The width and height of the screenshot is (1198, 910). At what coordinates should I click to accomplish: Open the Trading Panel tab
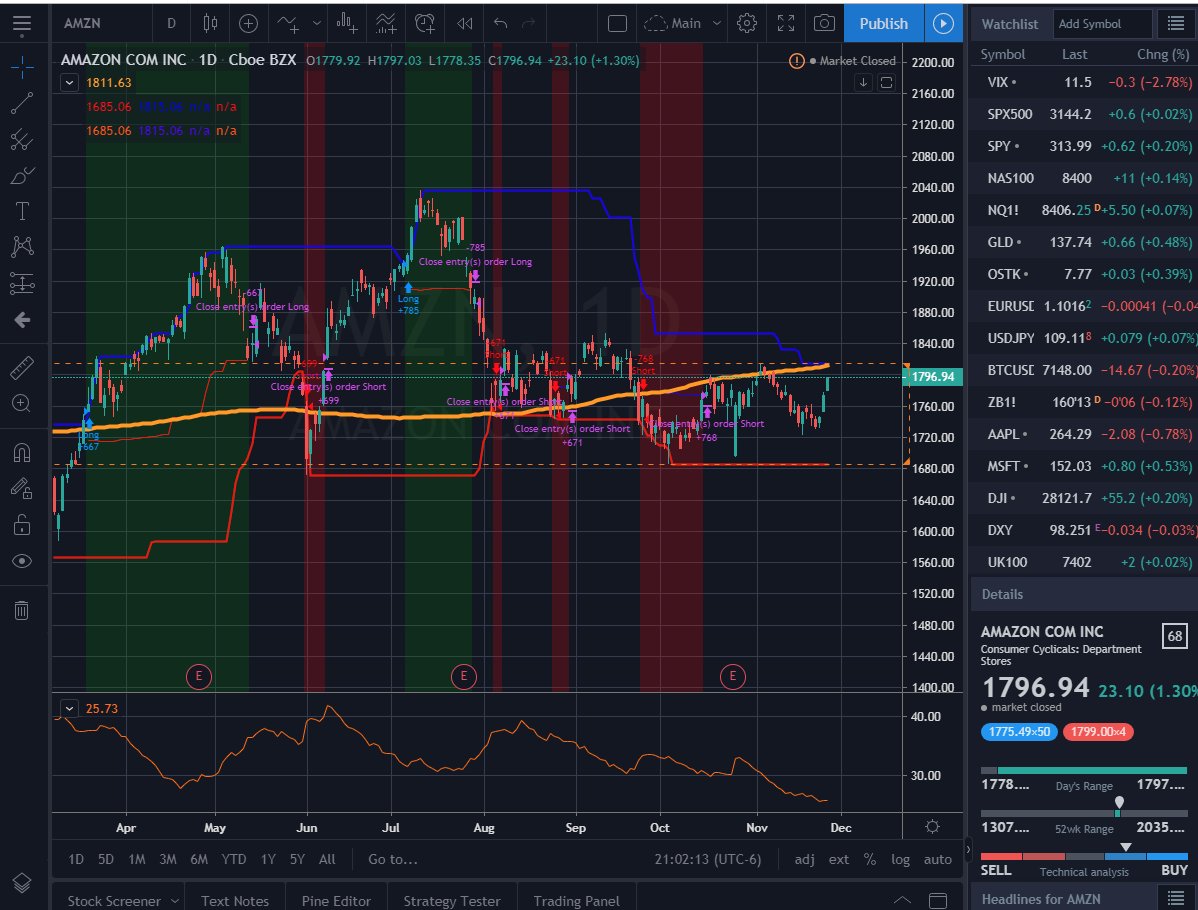coord(576,901)
